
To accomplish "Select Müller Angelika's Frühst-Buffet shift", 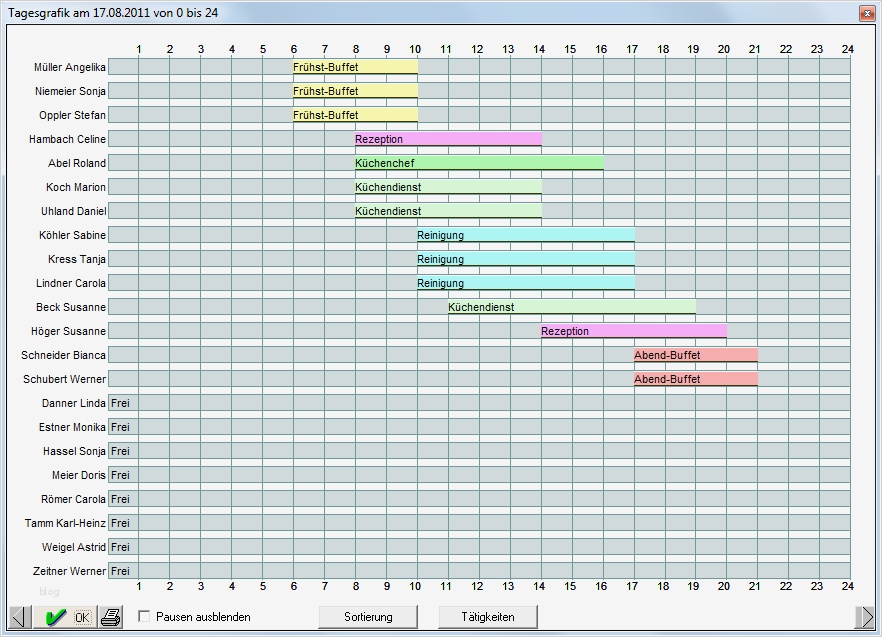I will (355, 66).
